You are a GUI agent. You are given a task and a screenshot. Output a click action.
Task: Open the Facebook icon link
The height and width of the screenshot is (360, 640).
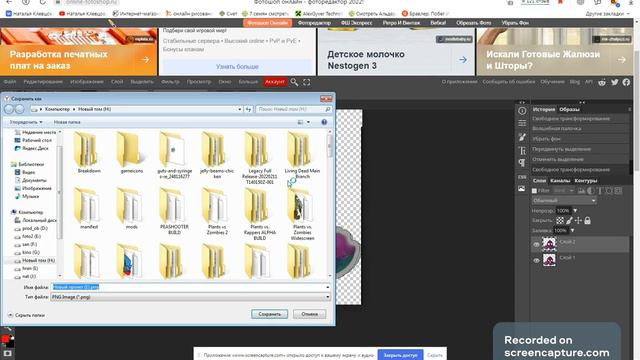pyautogui.click(x=626, y=82)
